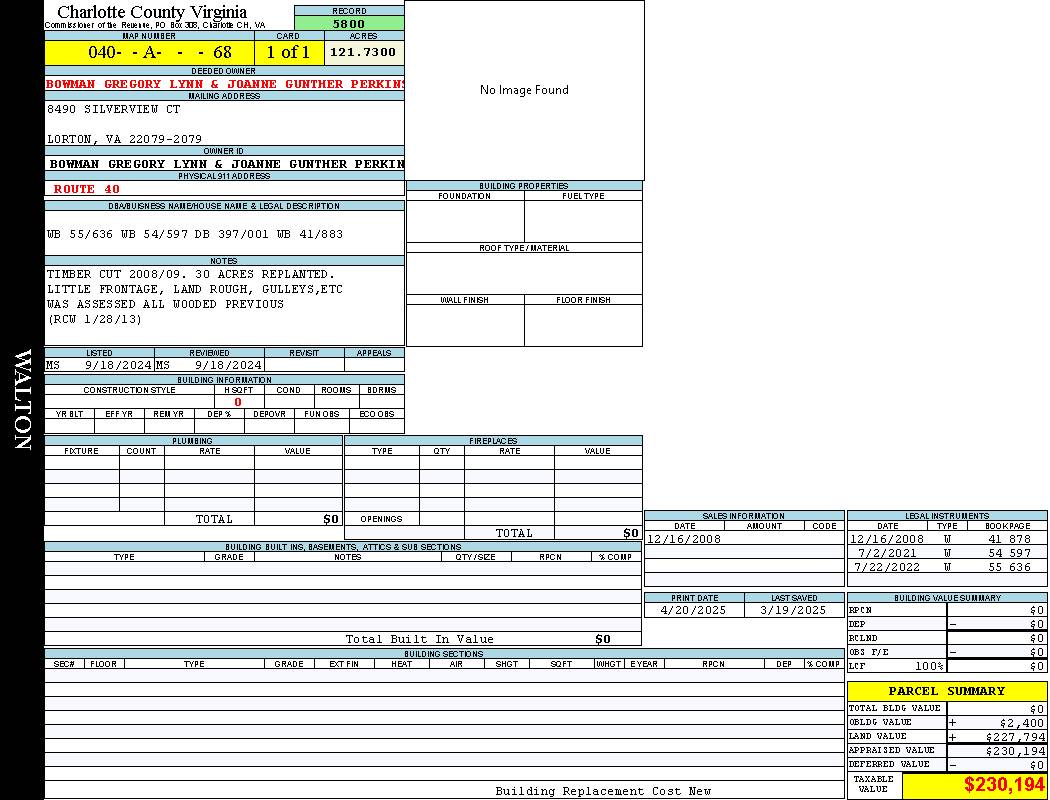Click the yellow PARCEL SUMMARY header
Viewport: 1050px width, 800px height.
[x=946, y=691]
